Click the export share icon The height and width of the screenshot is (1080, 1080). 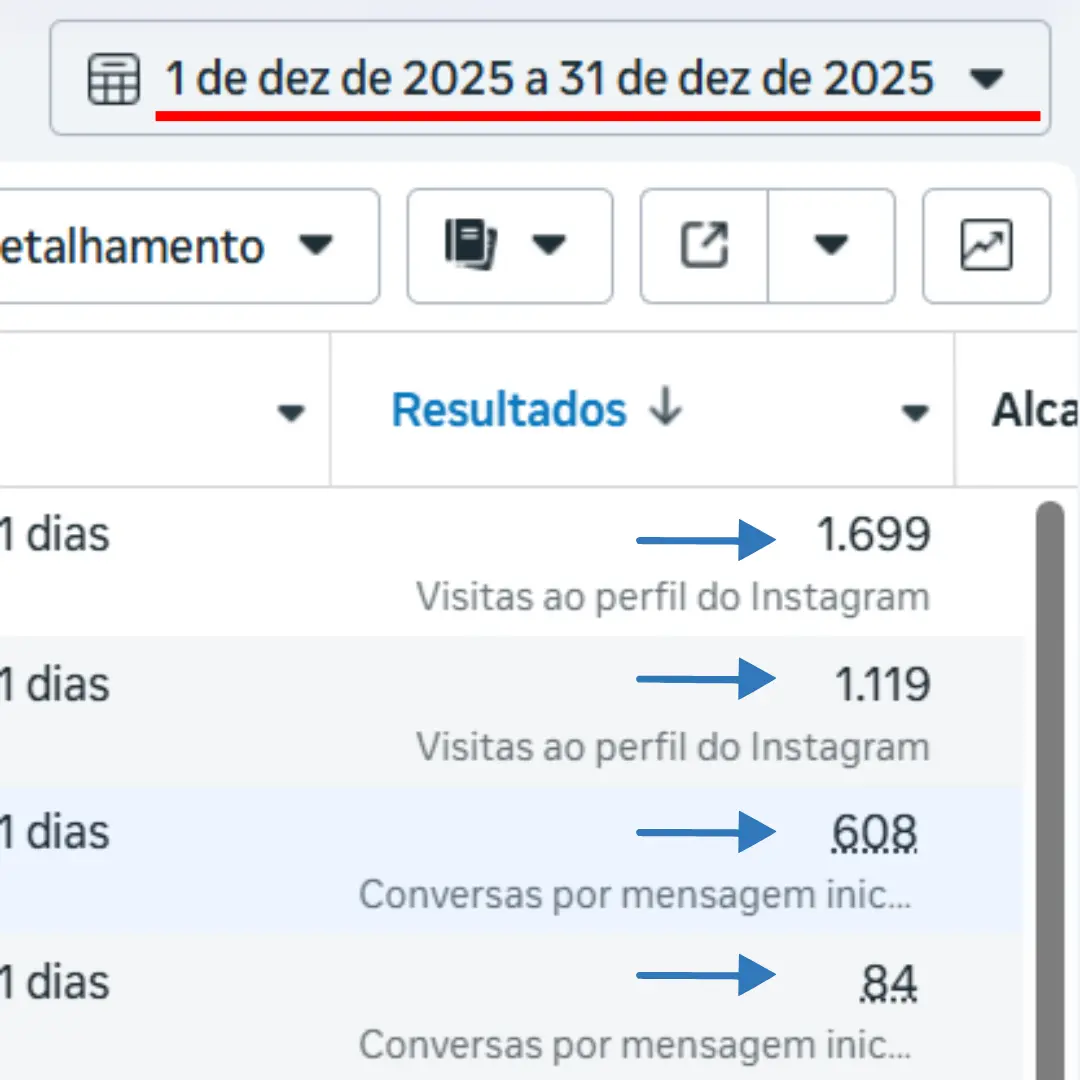coord(705,246)
